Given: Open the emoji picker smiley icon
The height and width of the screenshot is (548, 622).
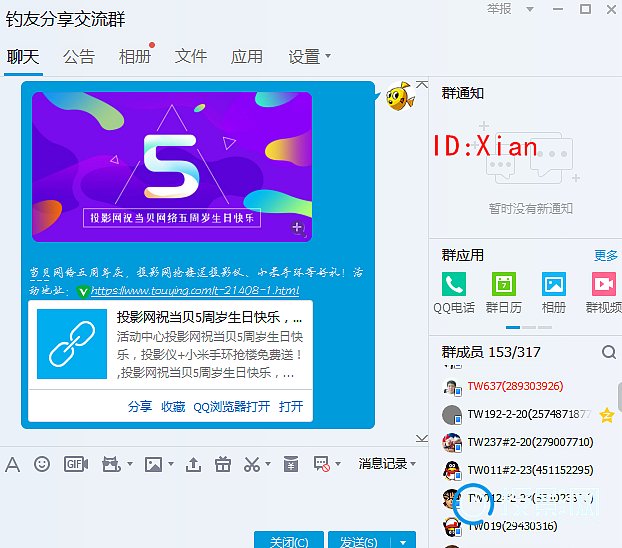Looking at the screenshot, I should 42,464.
